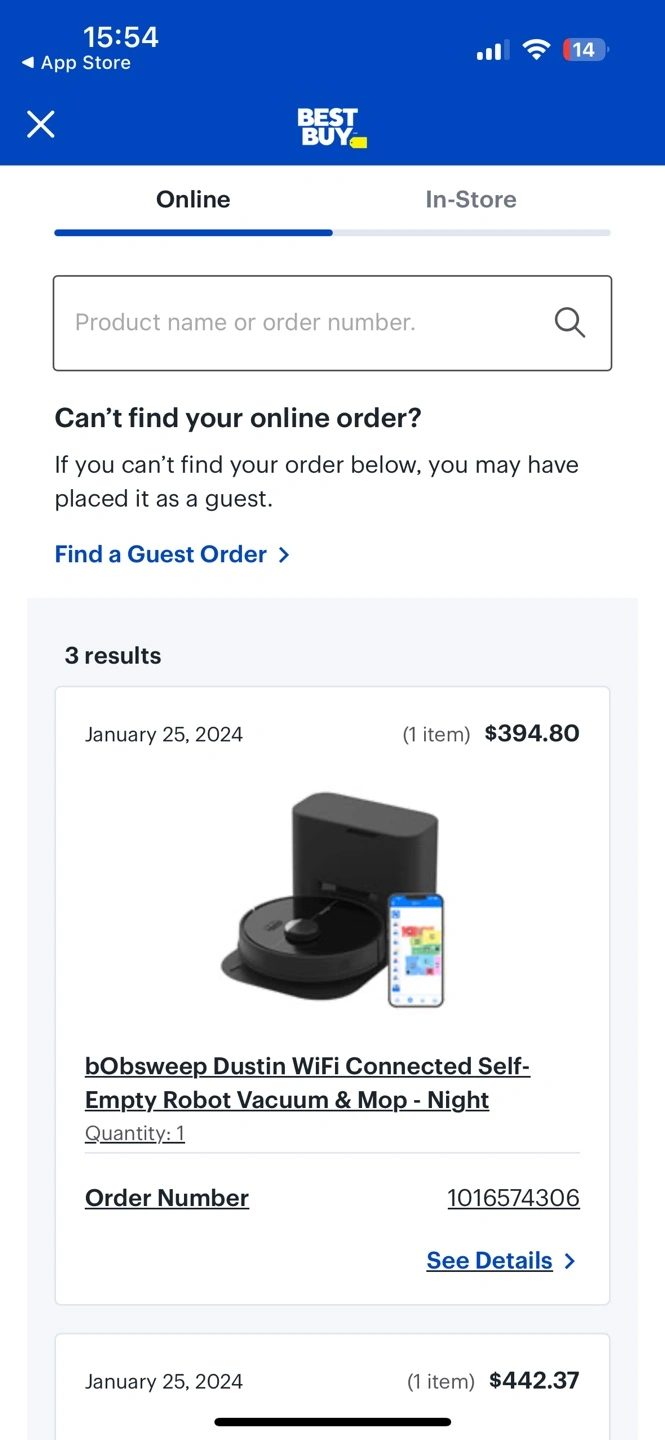Close the orders screen with the X icon
The image size is (665, 1440).
[40, 125]
